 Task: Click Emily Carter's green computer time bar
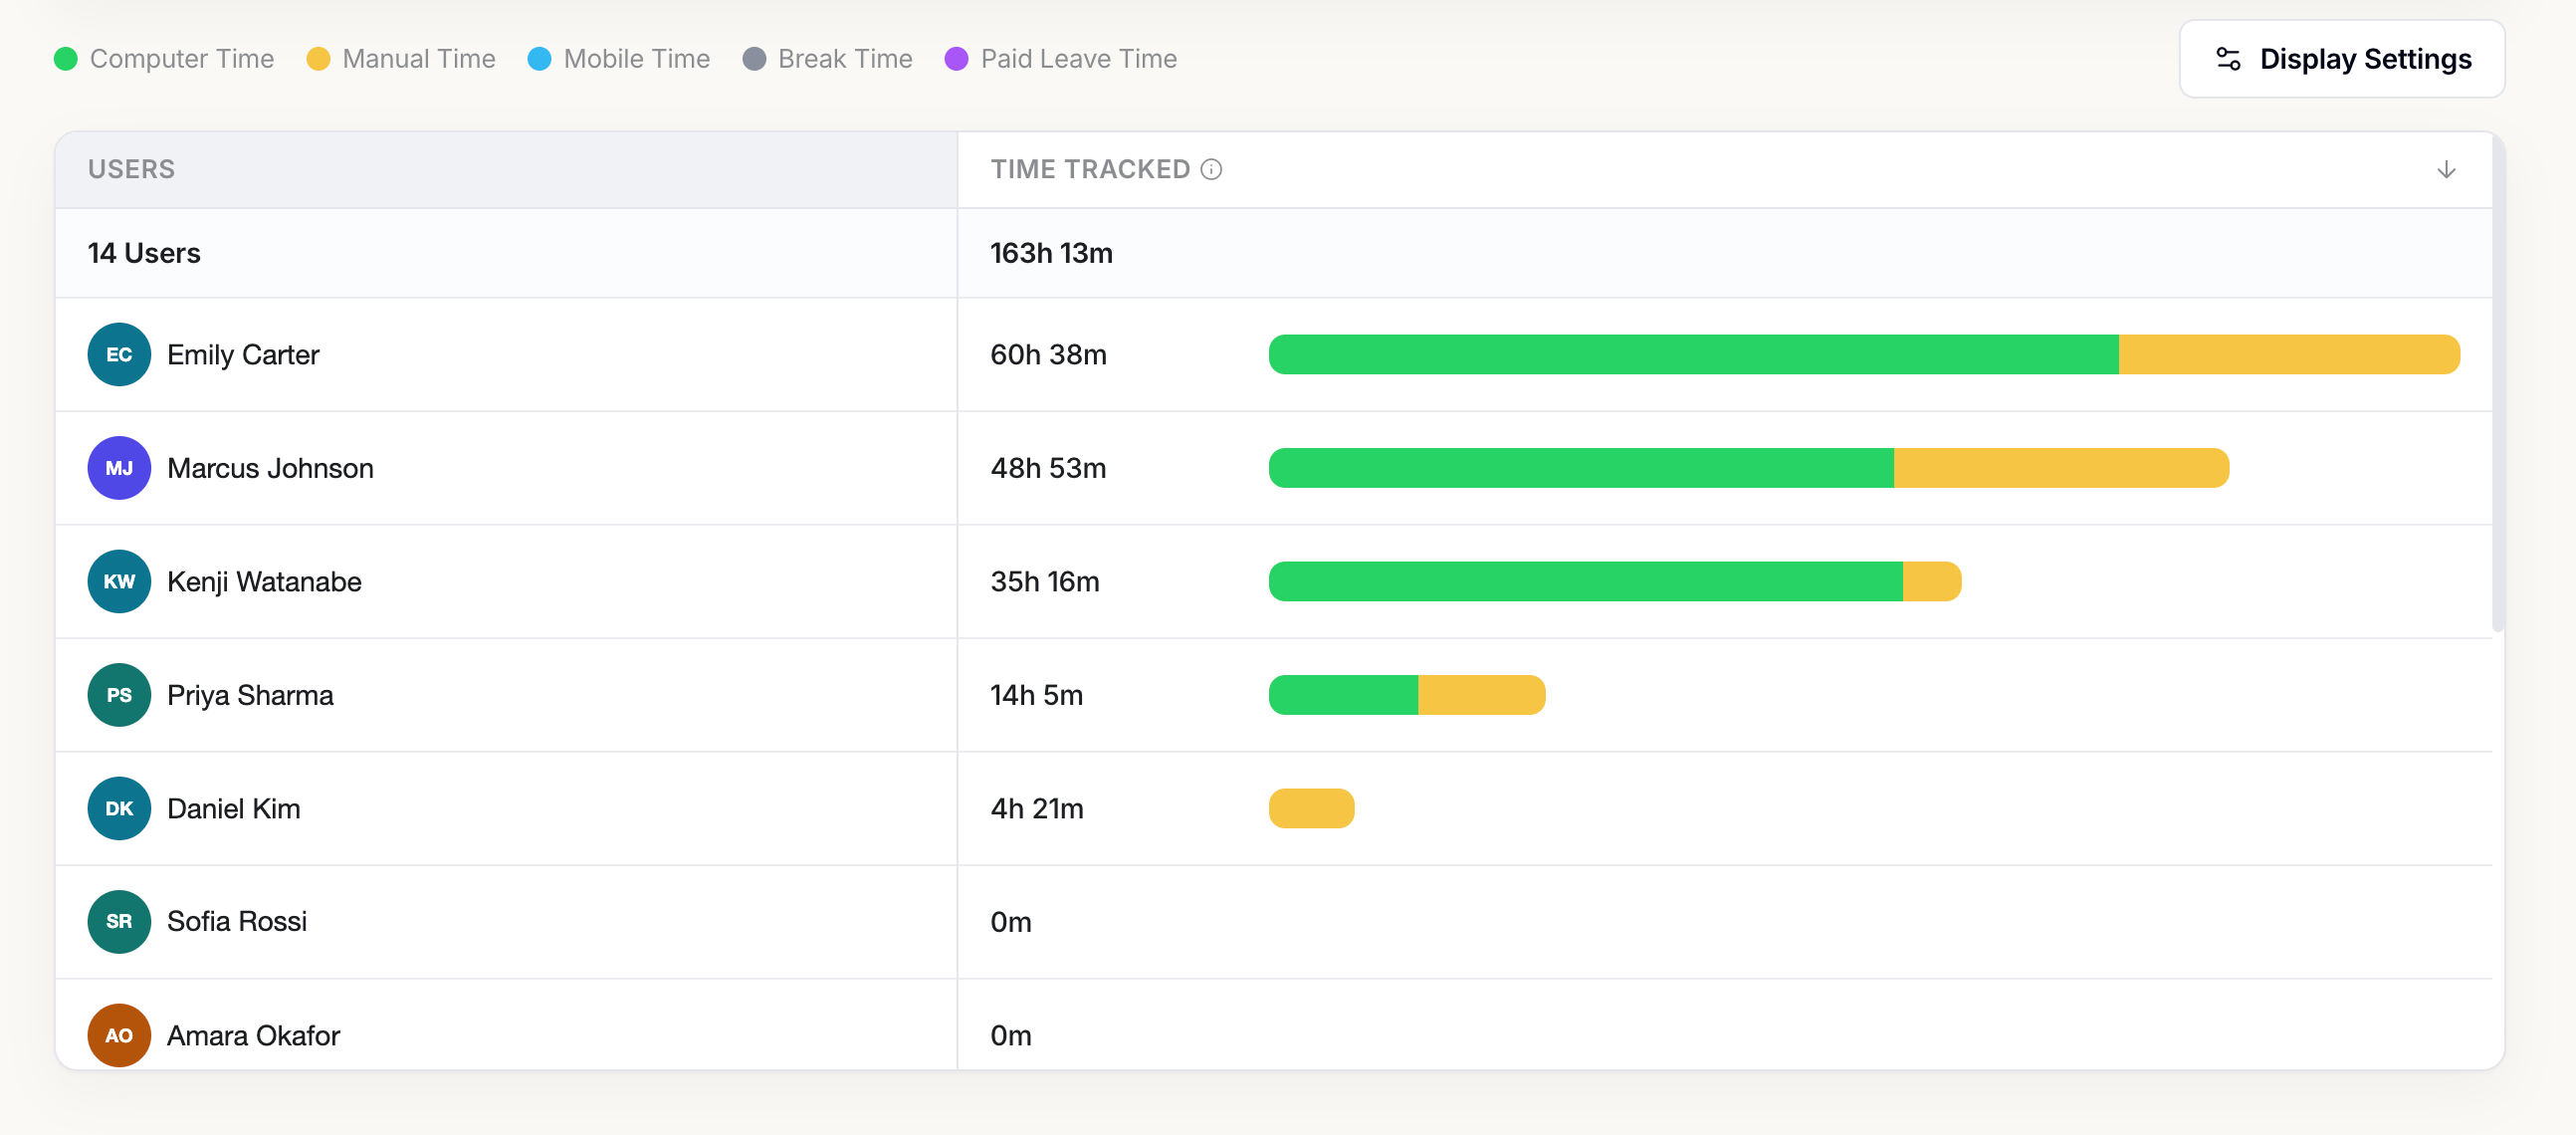click(1693, 354)
